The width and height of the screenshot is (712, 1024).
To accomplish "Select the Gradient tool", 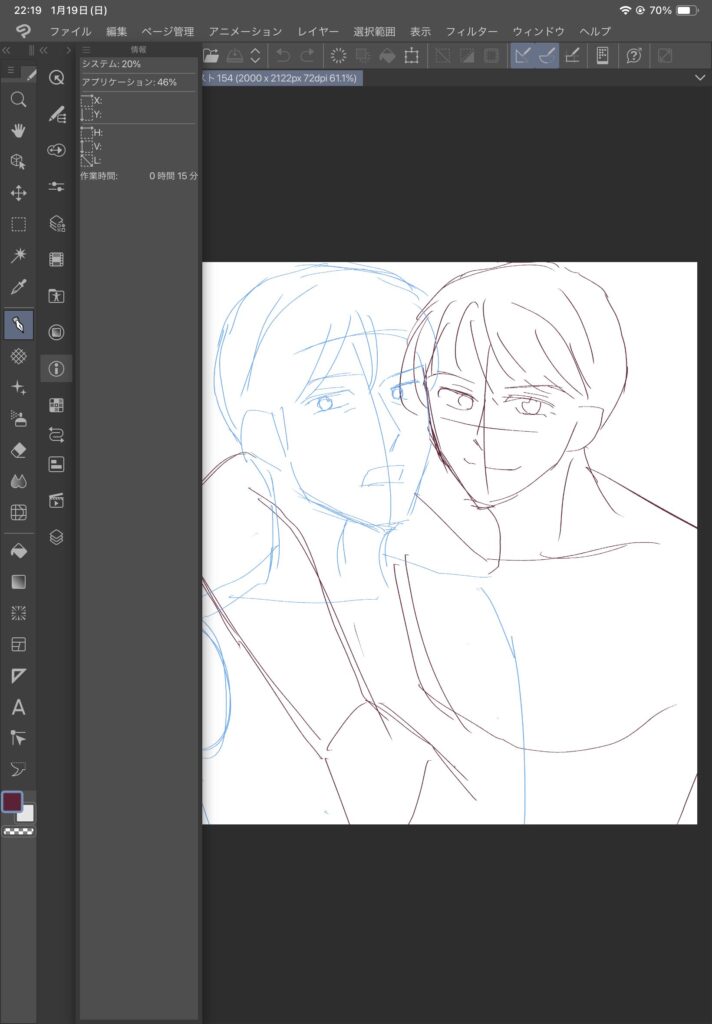I will pos(18,582).
